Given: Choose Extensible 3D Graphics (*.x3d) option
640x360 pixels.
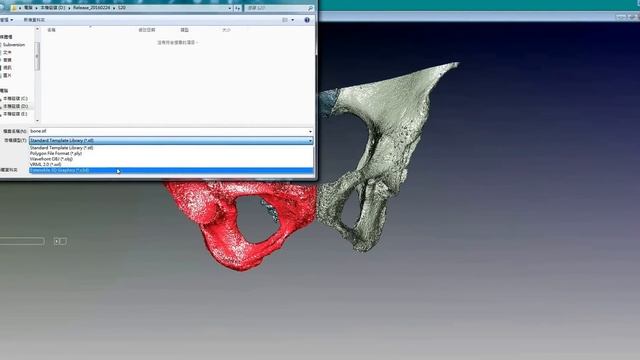Looking at the screenshot, I should tap(171, 170).
